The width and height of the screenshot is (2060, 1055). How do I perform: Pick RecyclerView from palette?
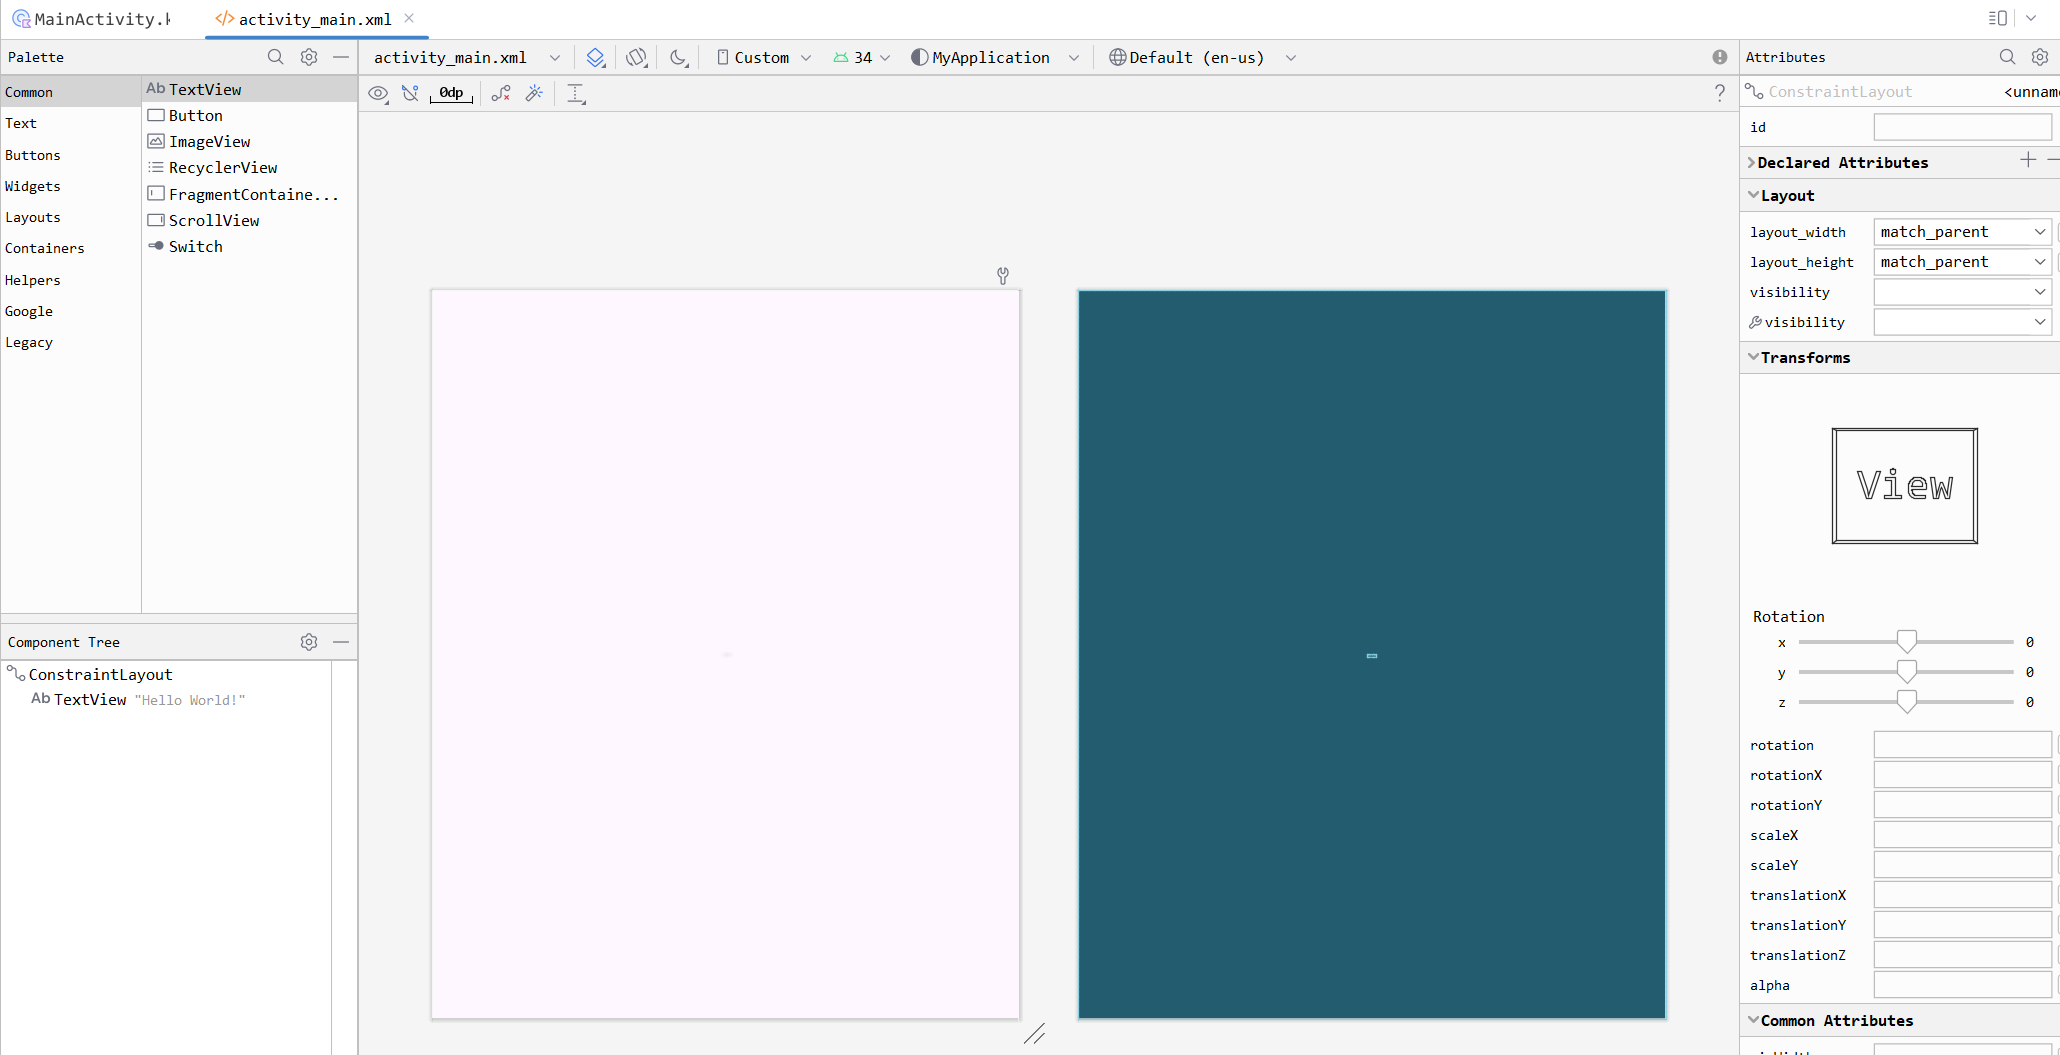tap(249, 167)
